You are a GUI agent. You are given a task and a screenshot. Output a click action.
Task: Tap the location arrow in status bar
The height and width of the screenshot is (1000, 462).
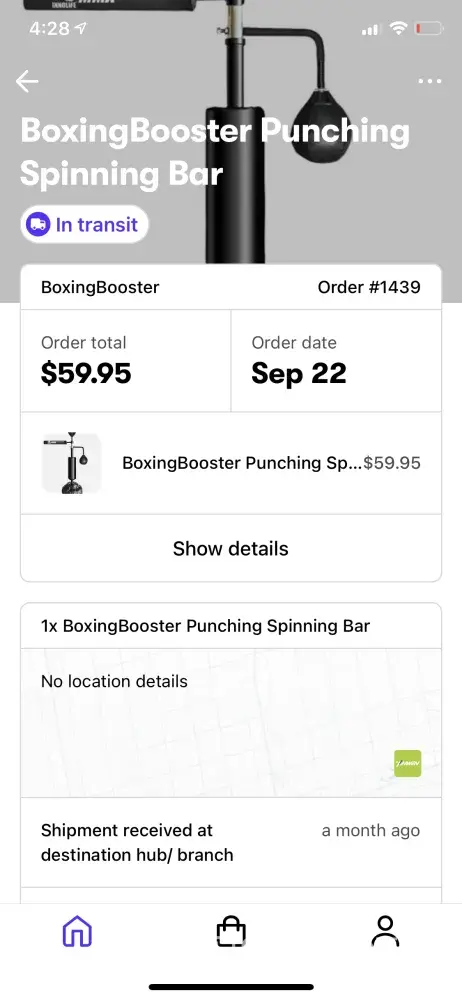(x=80, y=28)
